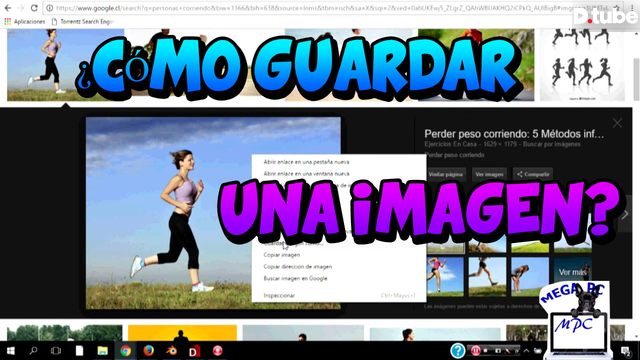The image size is (640, 360).
Task: Open the white document app in taskbar
Action: coord(79,351)
